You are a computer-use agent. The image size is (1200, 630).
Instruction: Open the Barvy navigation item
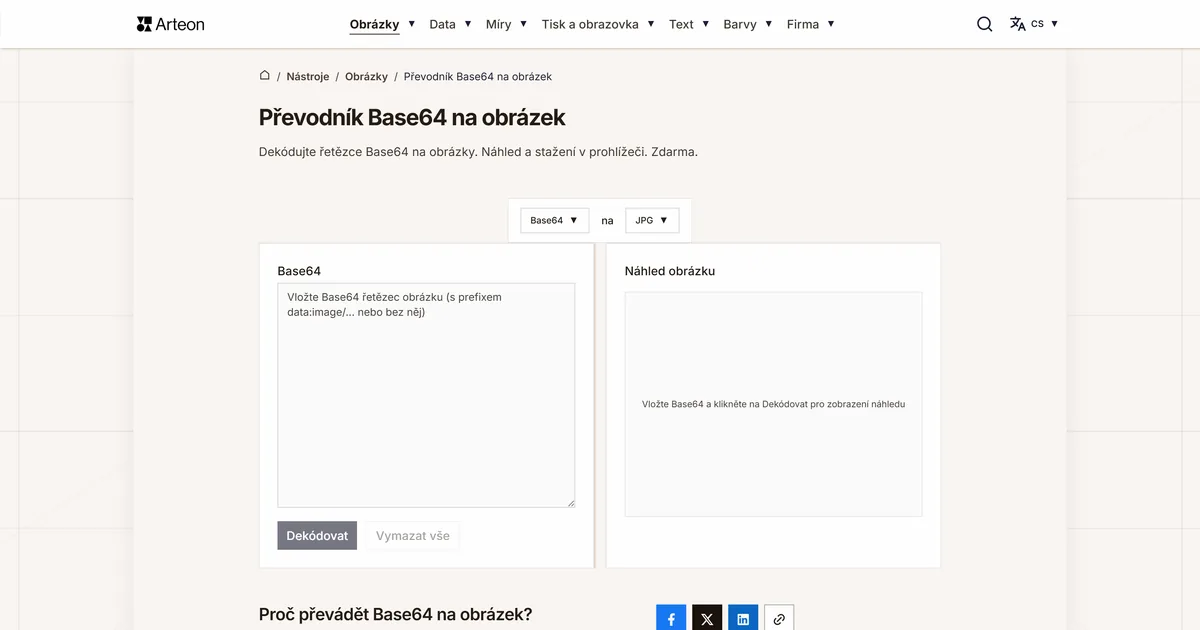pos(740,24)
